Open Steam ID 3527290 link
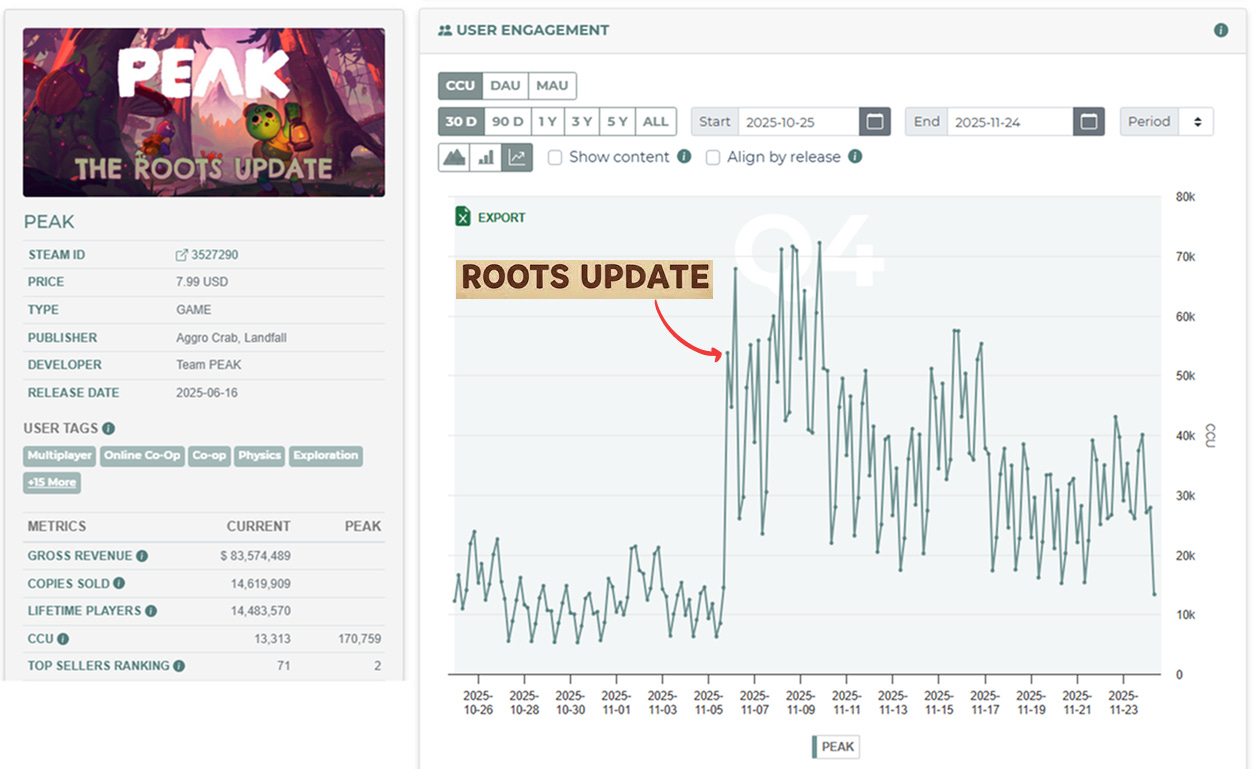The image size is (1257, 769). pos(214,255)
